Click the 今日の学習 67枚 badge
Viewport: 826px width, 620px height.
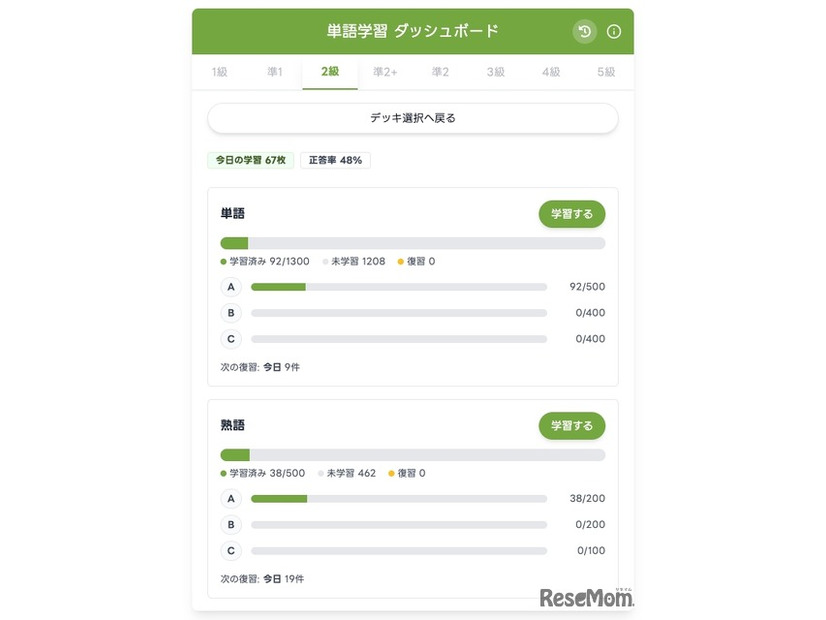click(250, 160)
